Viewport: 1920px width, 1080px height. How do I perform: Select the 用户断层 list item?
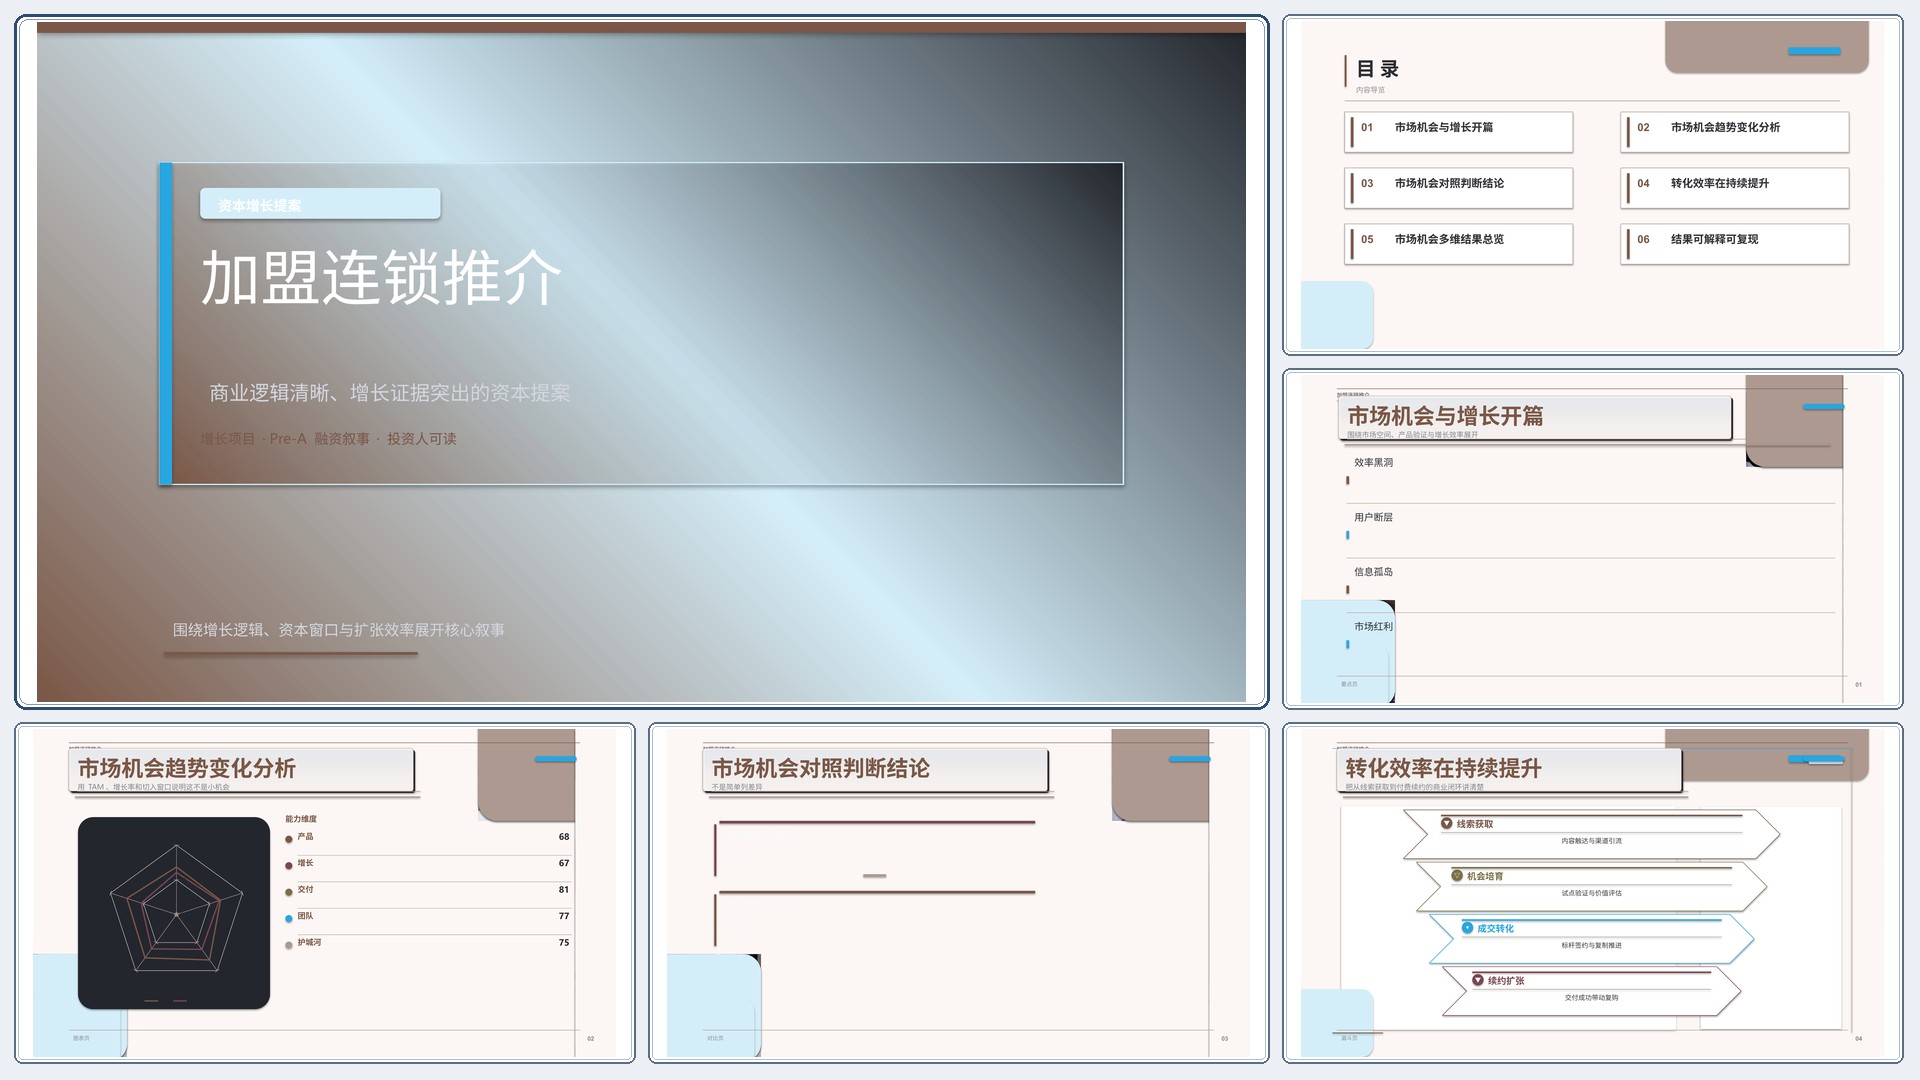[1373, 517]
